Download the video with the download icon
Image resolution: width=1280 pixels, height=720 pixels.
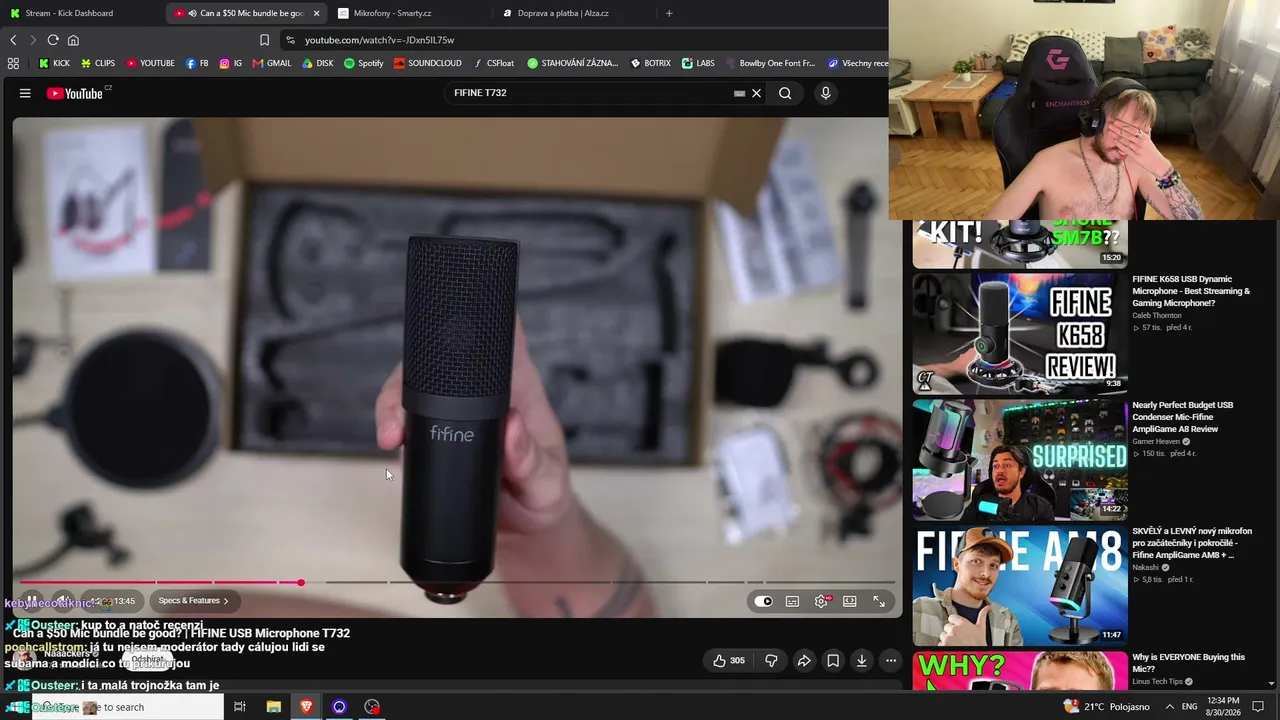coord(861,660)
